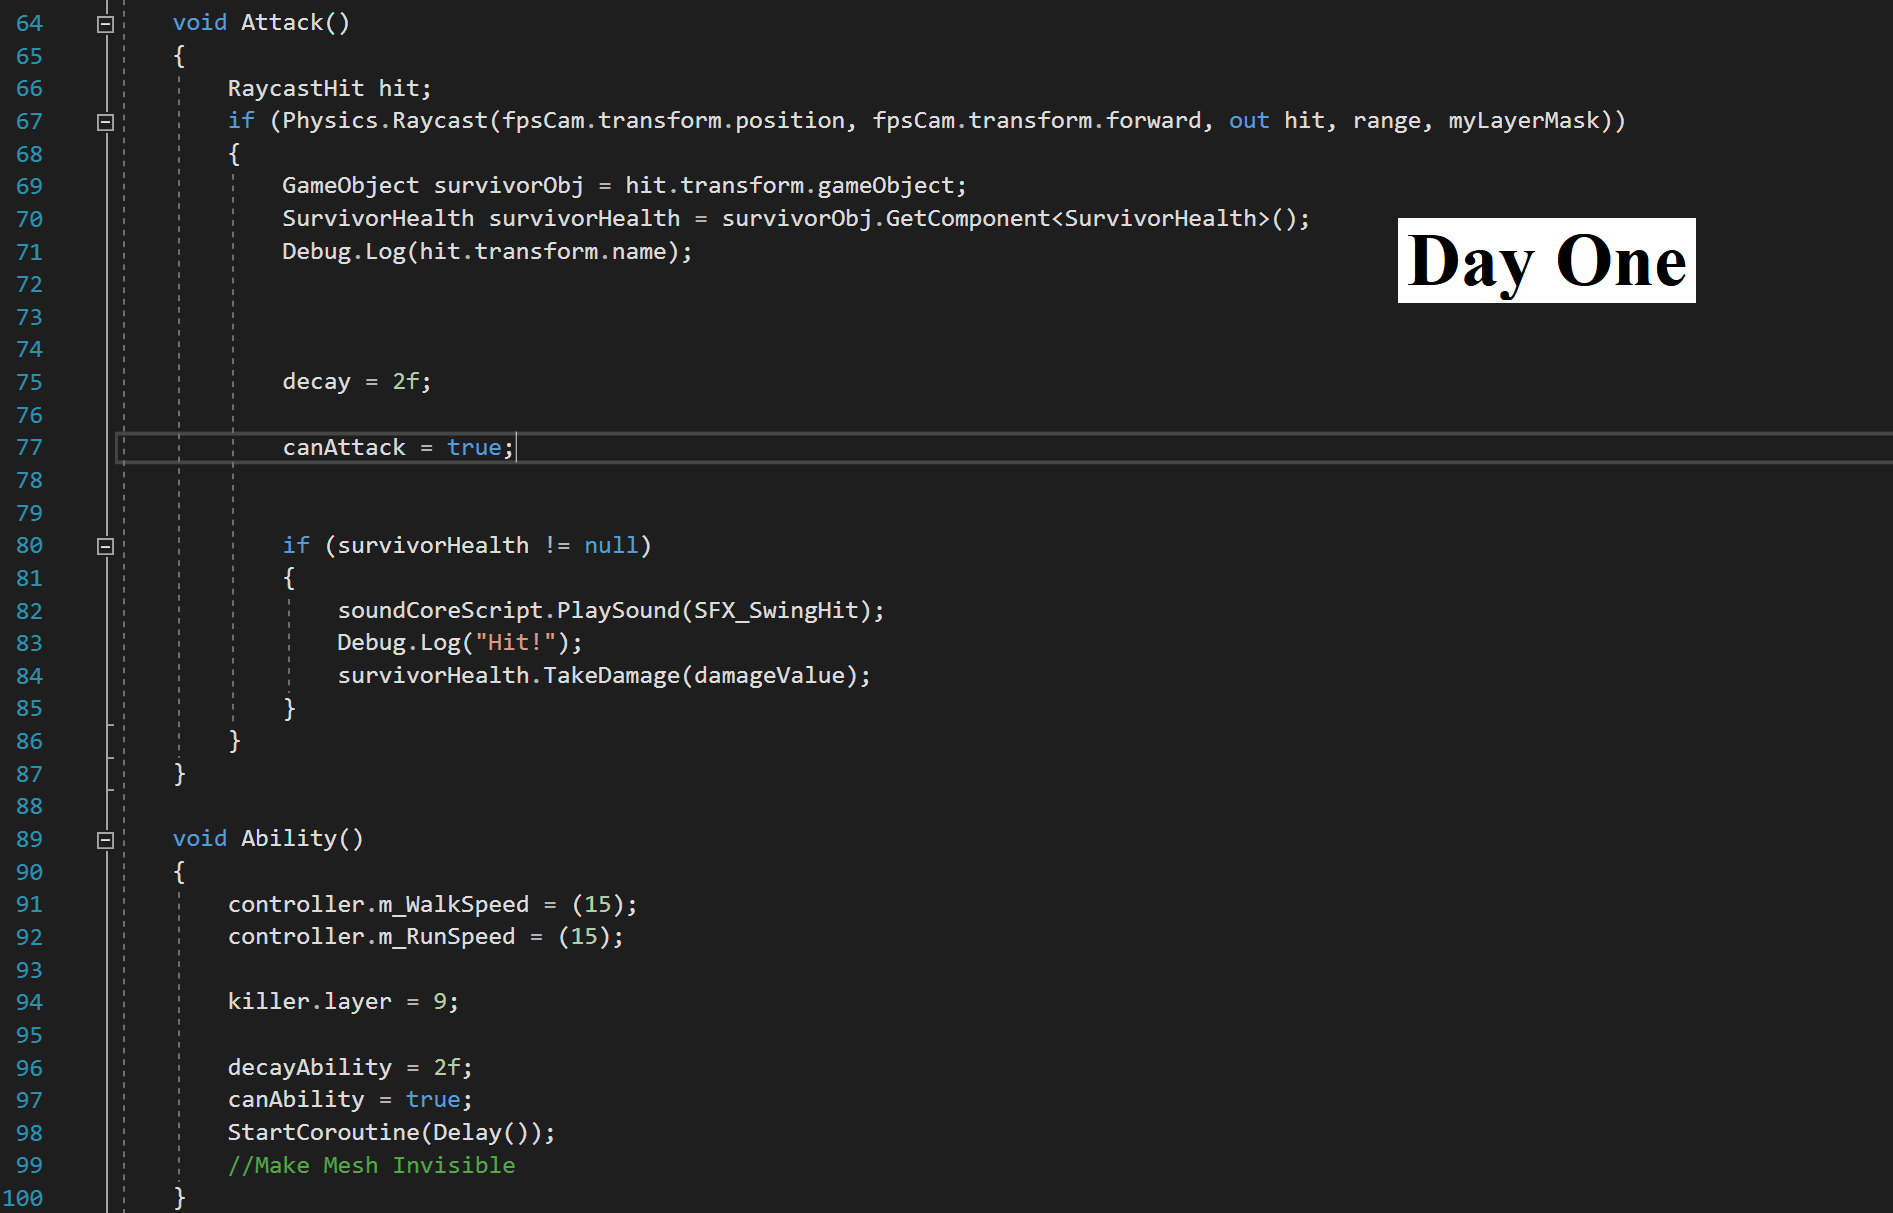Click the 'Debug.Log("Hit!");' line
This screenshot has height=1213, width=1893.
(460, 643)
